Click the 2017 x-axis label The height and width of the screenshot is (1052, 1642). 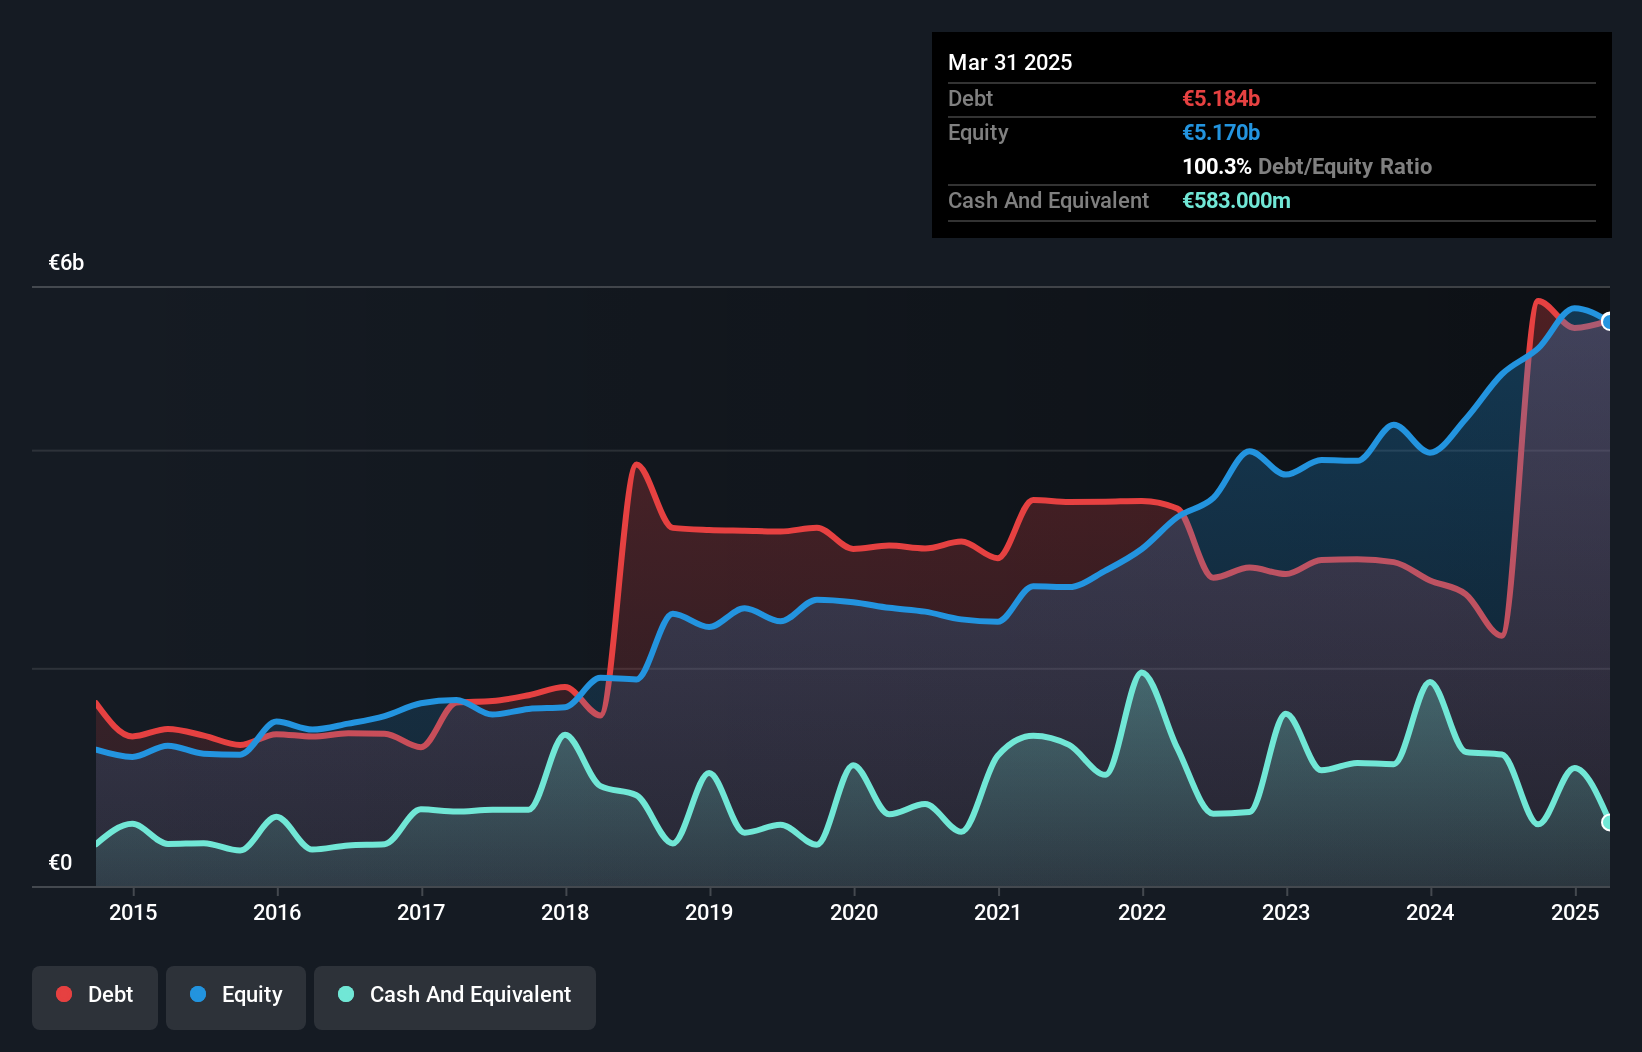point(421,912)
